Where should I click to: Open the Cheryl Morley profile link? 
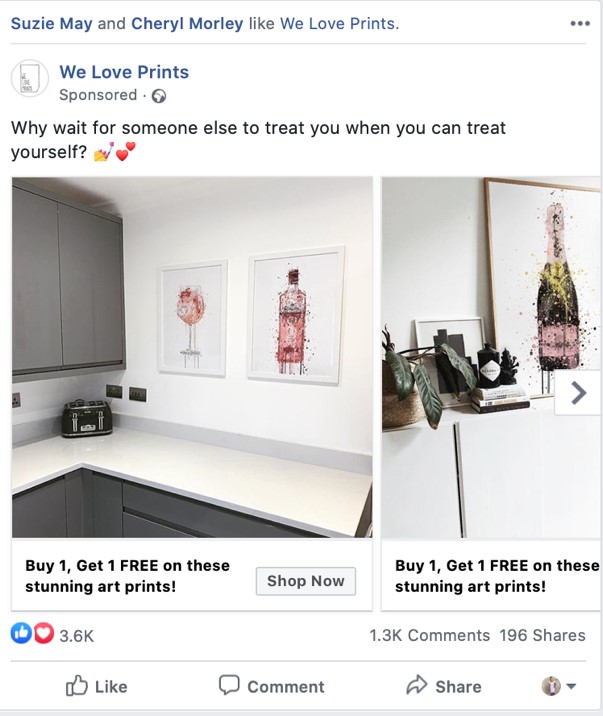[x=187, y=23]
